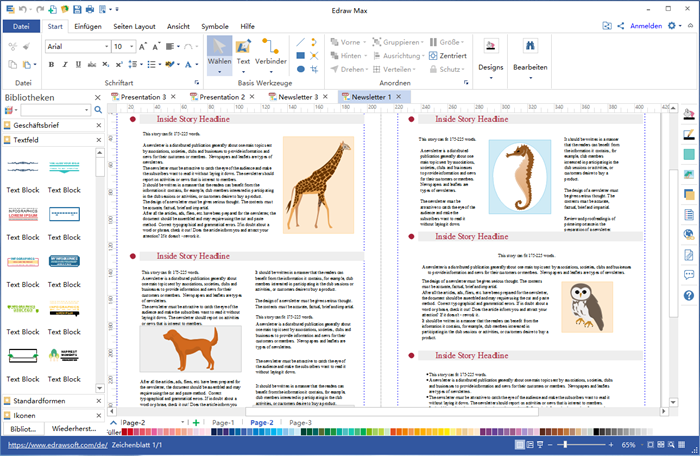Image resolution: width=700 pixels, height=456 pixels.
Task: Open the Einfügen ribbon tab
Action: [88, 26]
